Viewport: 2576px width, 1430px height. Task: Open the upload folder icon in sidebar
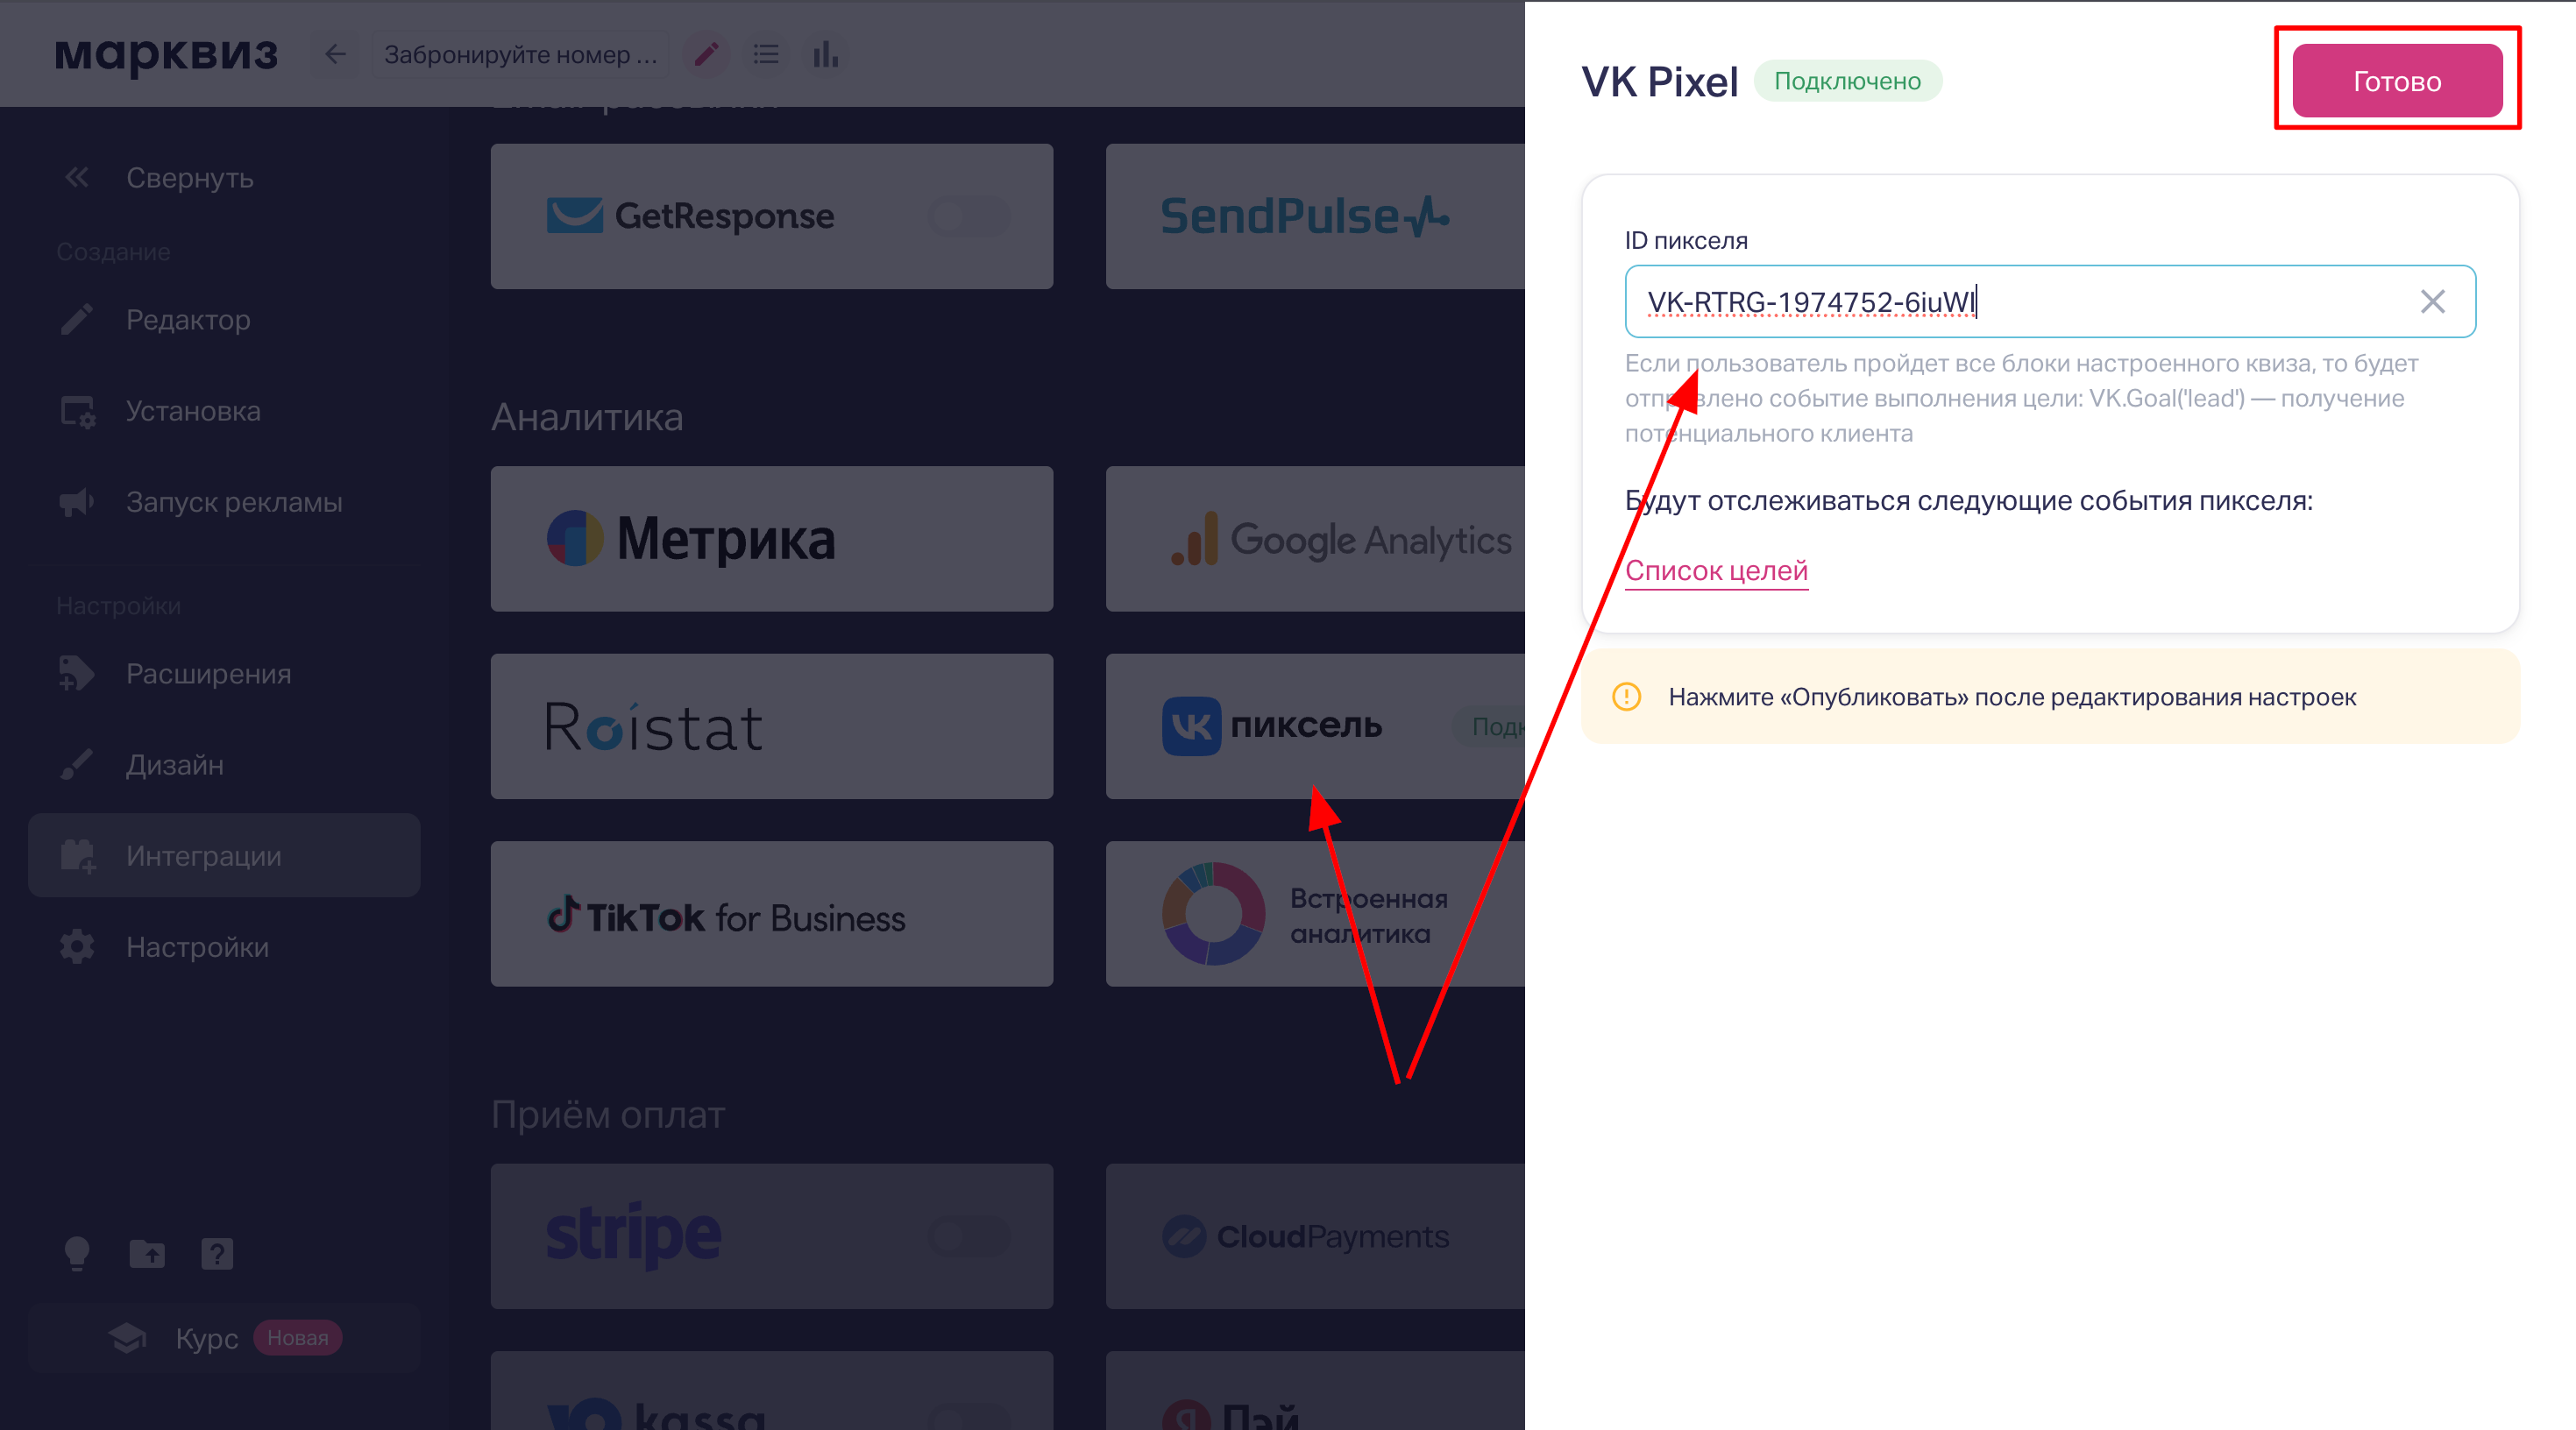coord(147,1253)
